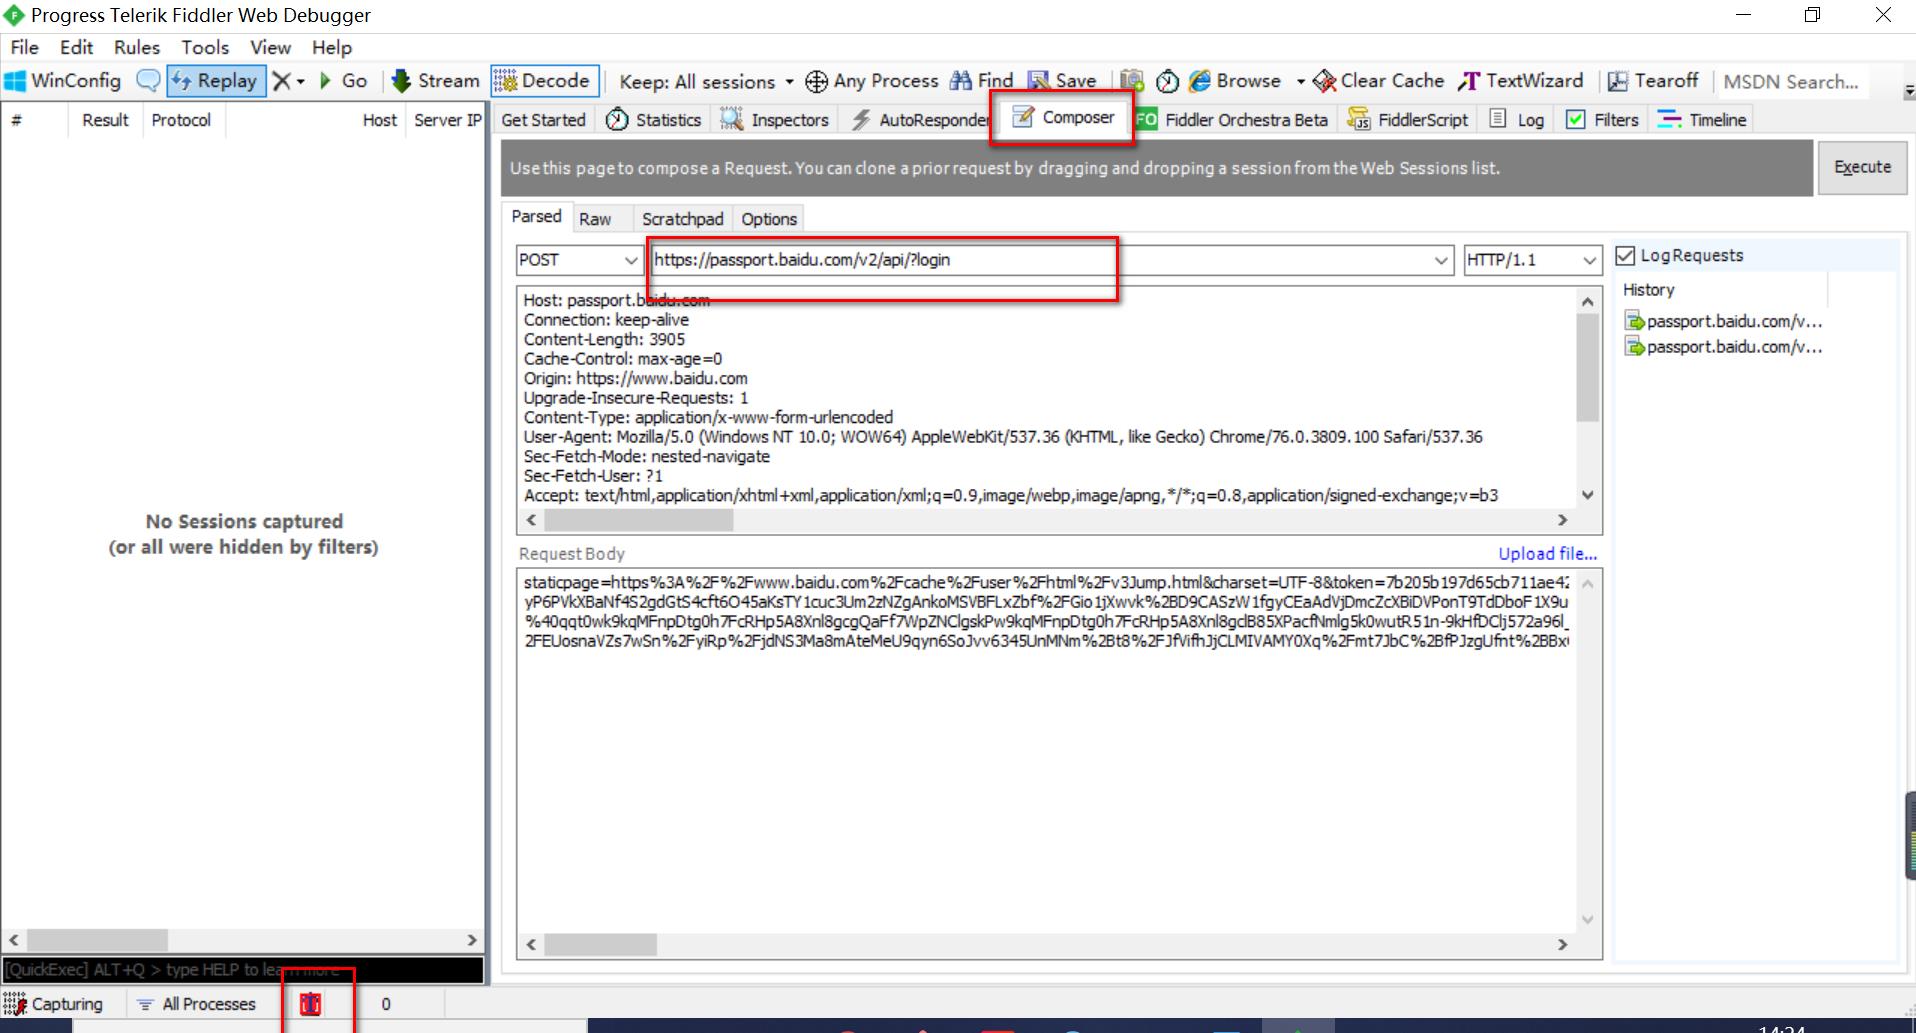This screenshot has width=1916, height=1033.
Task: Expand the URL history dropdown arrow
Action: [x=1441, y=260]
